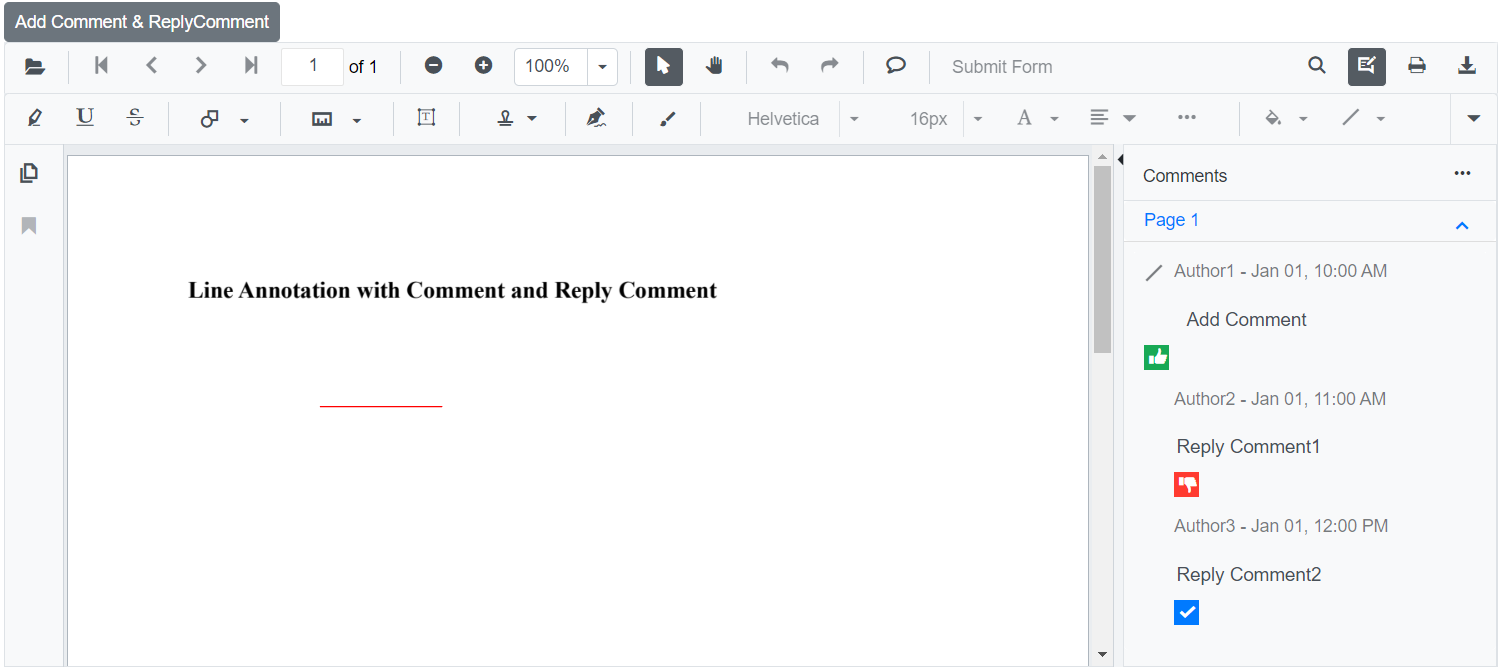Viewport: 1501px width, 670px height.
Task: Toggle the annotation edit toolbar
Action: pyautogui.click(x=1367, y=66)
